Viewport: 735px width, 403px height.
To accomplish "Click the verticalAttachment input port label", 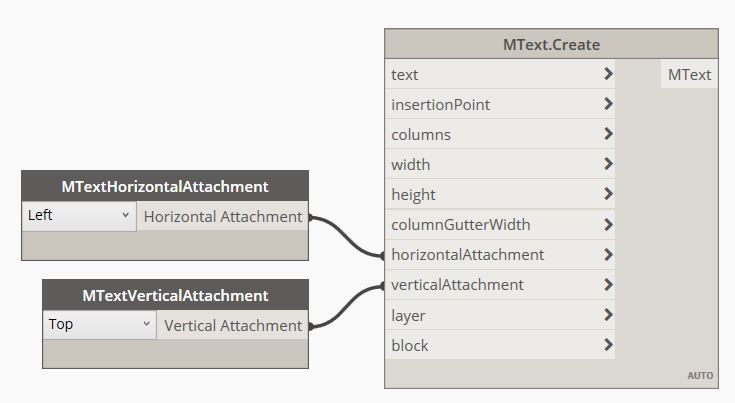I will (457, 284).
